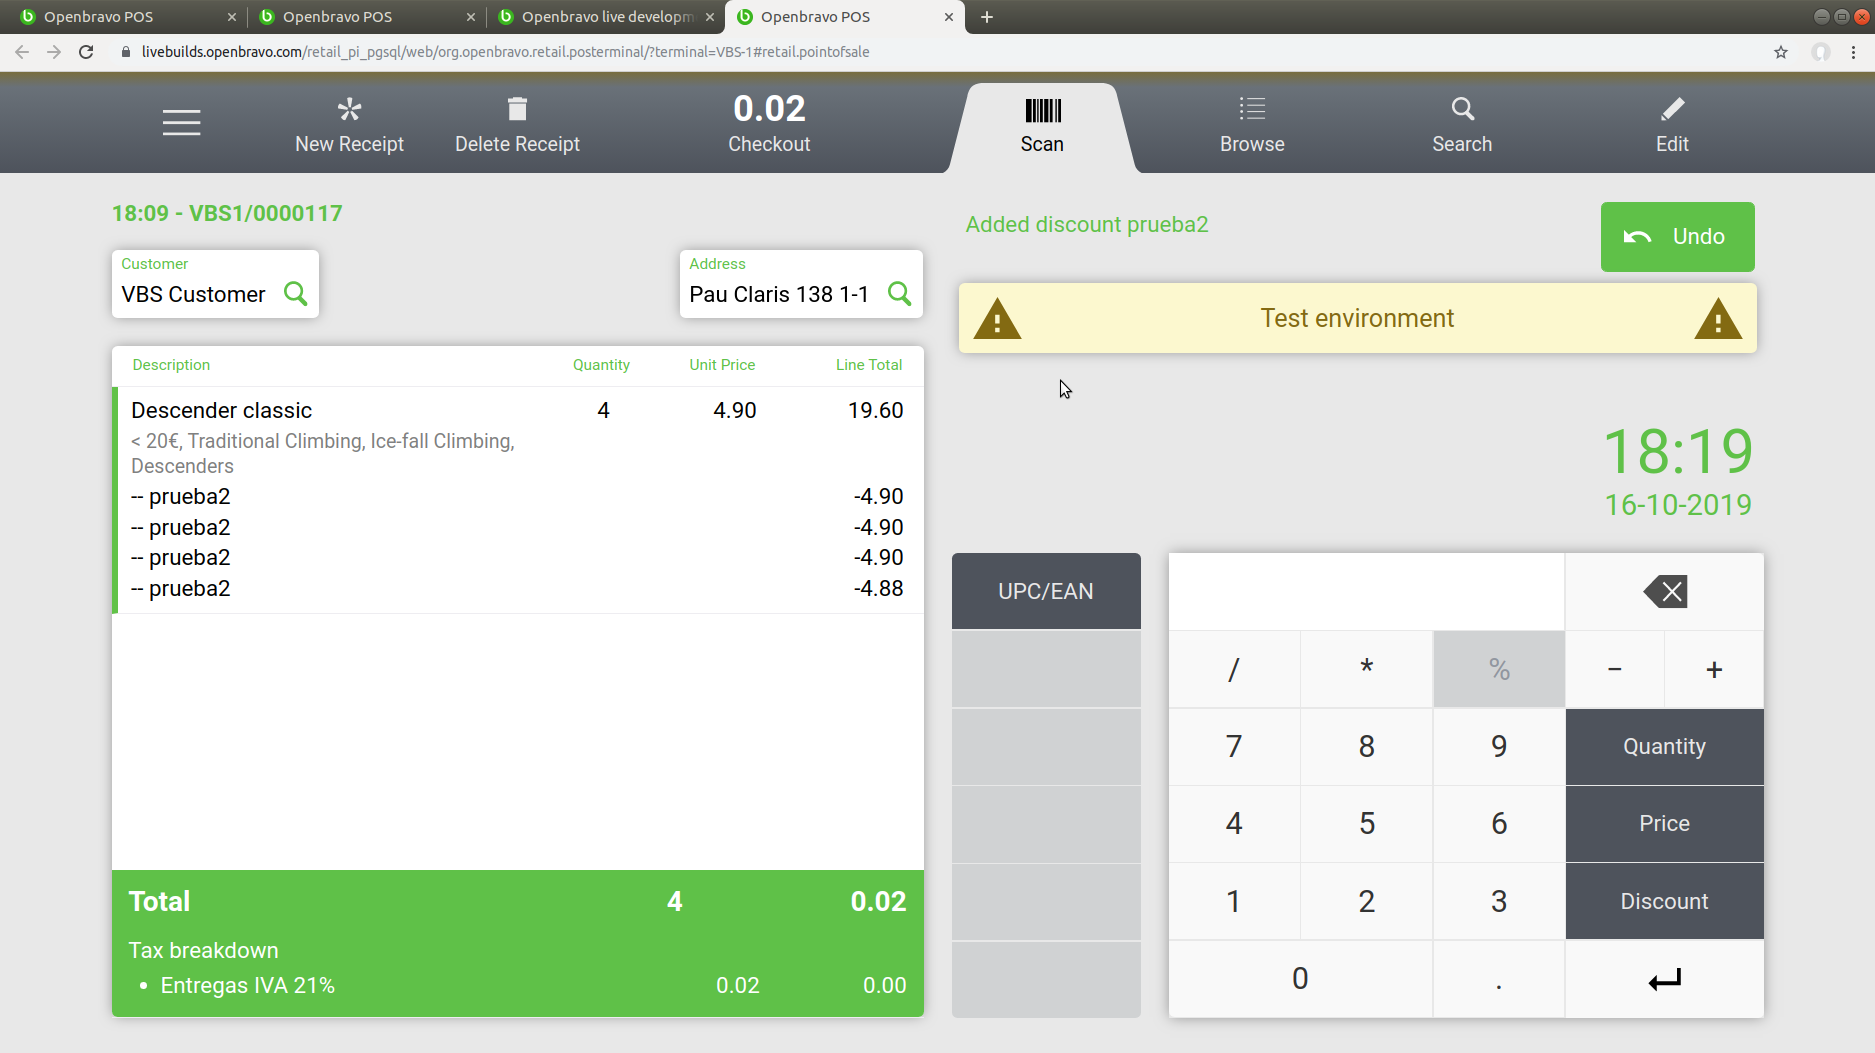
Task: Click the site lock icon in address bar
Action: pyautogui.click(x=125, y=52)
